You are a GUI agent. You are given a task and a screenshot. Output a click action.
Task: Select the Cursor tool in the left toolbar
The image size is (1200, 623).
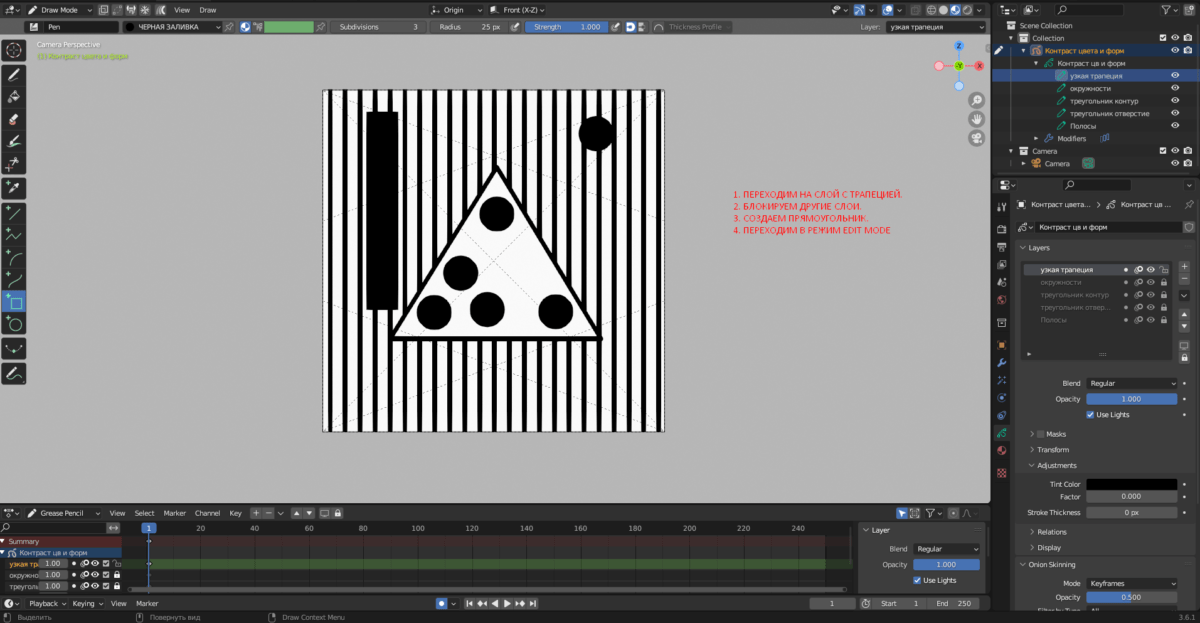point(14,50)
